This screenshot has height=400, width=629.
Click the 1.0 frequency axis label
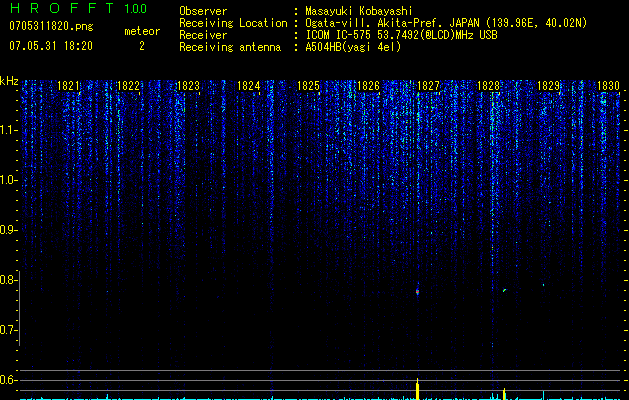pos(8,180)
